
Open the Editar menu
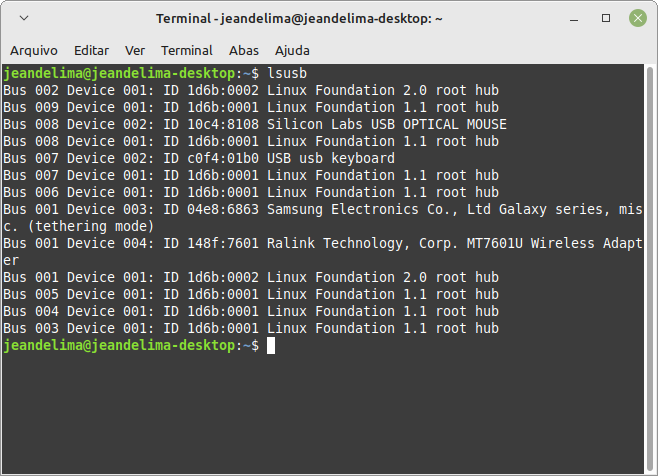tap(91, 51)
